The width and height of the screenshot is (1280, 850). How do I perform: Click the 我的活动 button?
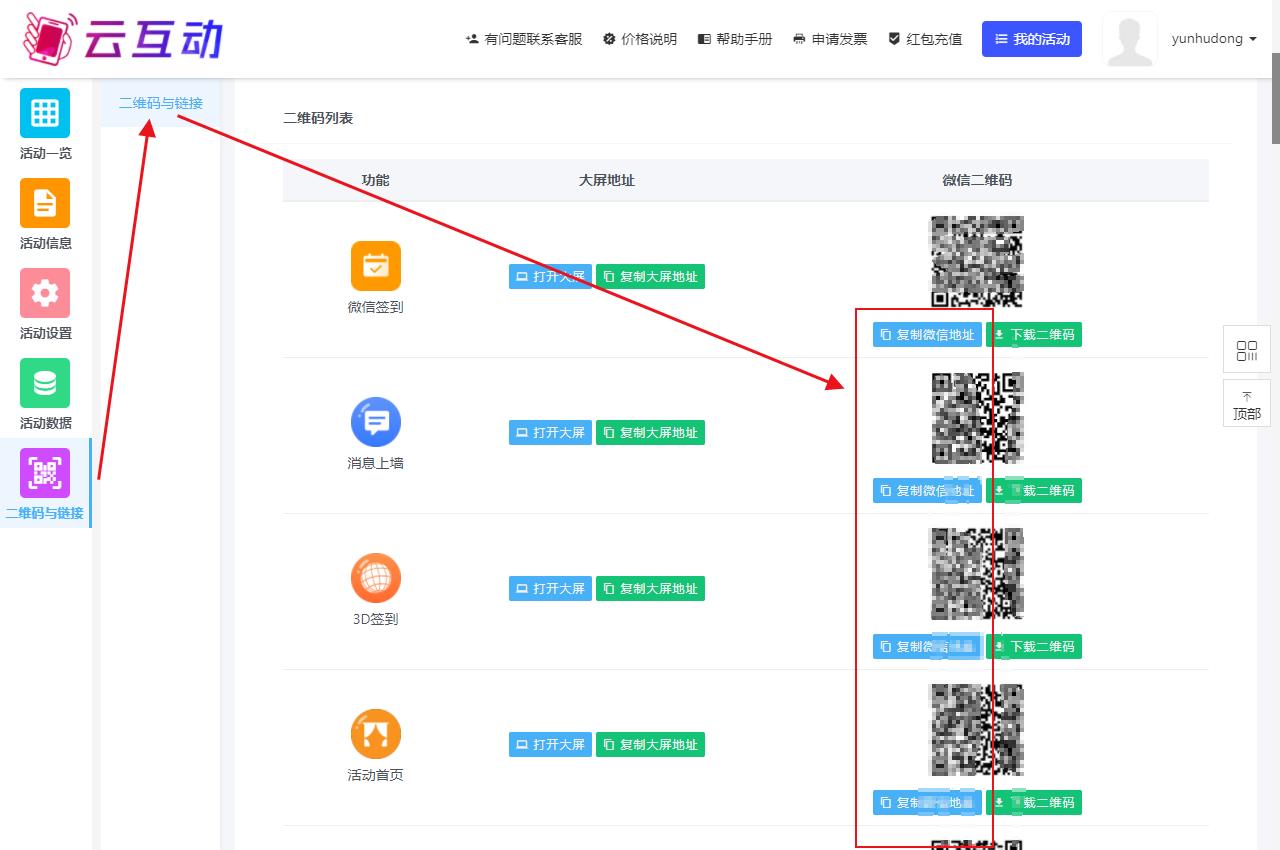pyautogui.click(x=1032, y=39)
